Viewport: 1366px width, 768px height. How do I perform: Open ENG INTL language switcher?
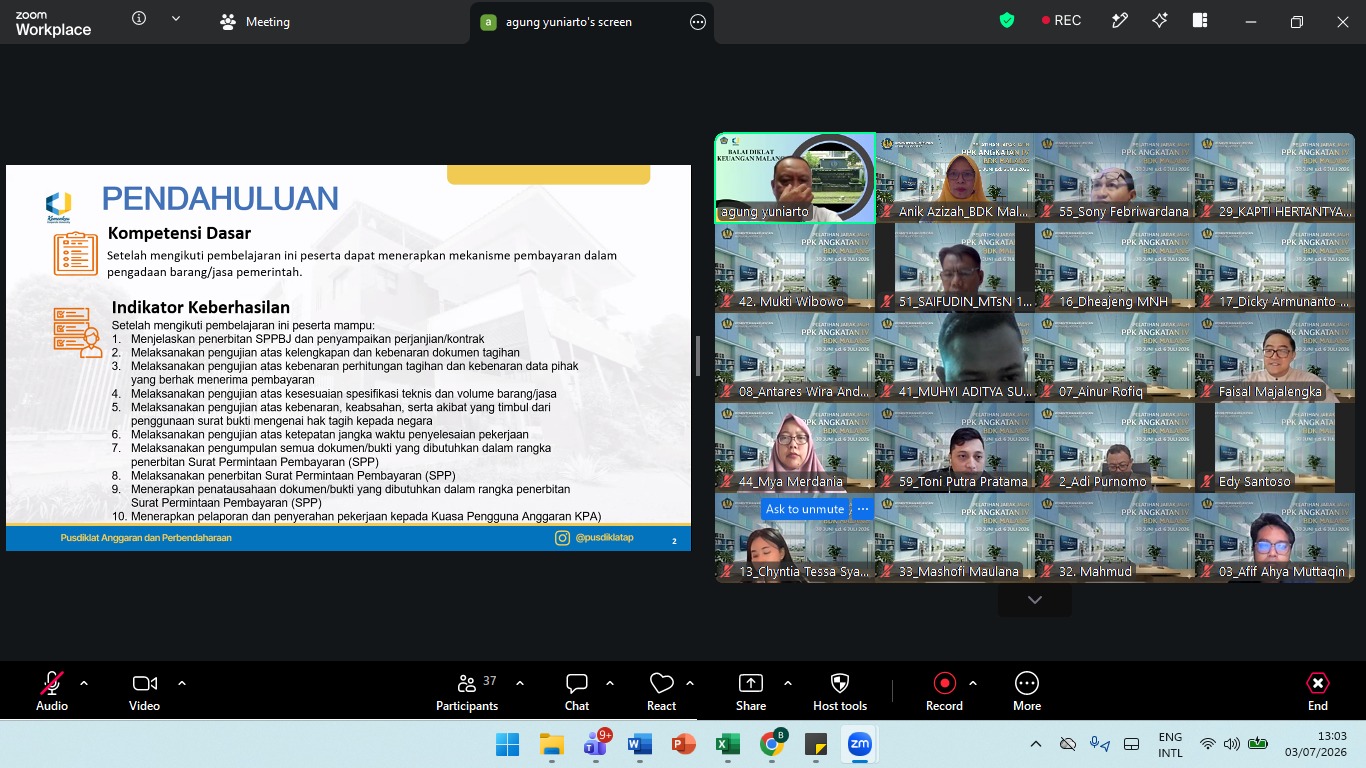[1170, 744]
